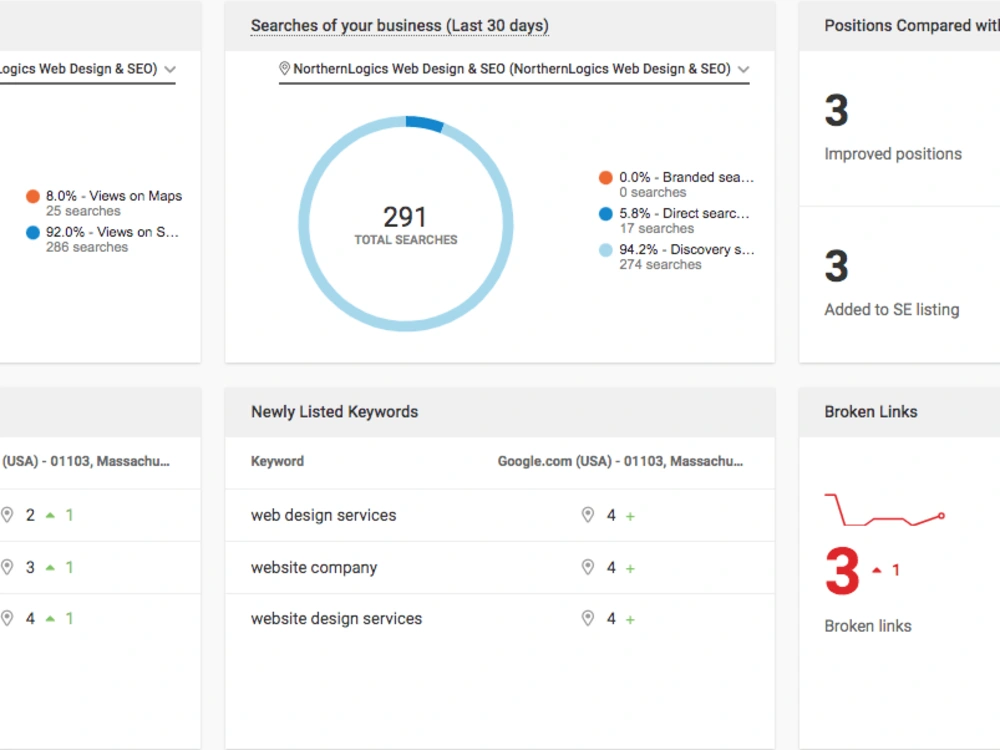The image size is (1000, 750).
Task: Click map pin icon in web design services row
Action: point(587,515)
